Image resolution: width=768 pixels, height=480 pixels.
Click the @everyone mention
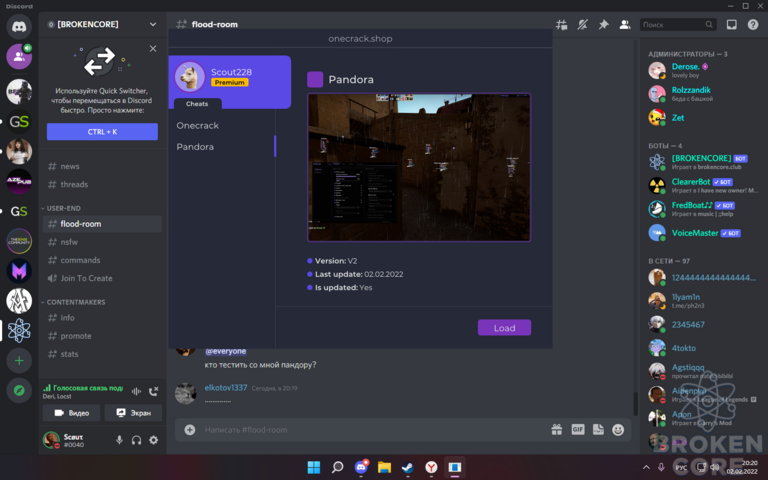225,351
